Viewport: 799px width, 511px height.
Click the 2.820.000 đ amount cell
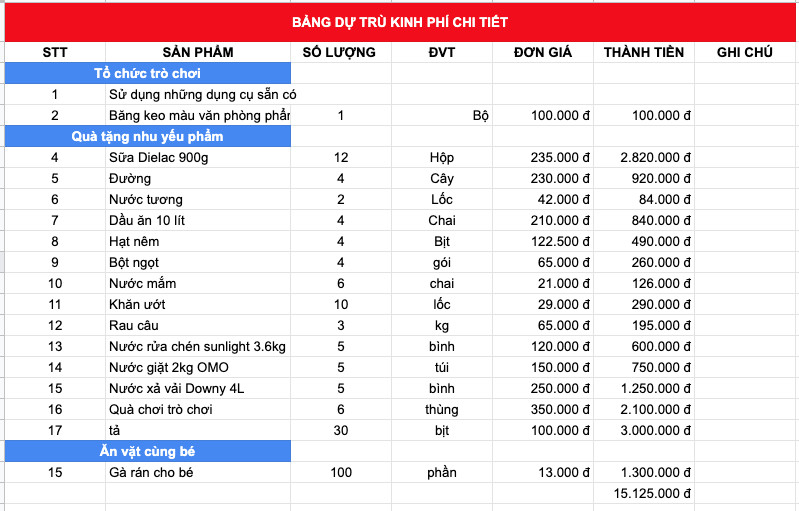pos(643,157)
